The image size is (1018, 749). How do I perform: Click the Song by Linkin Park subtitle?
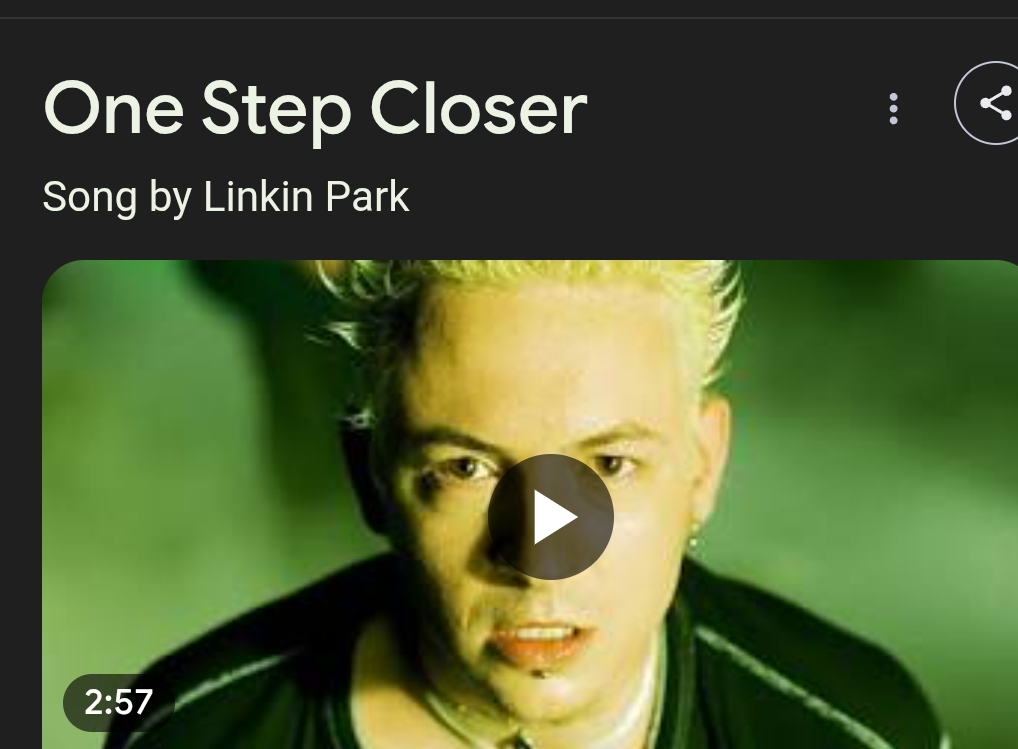point(226,197)
